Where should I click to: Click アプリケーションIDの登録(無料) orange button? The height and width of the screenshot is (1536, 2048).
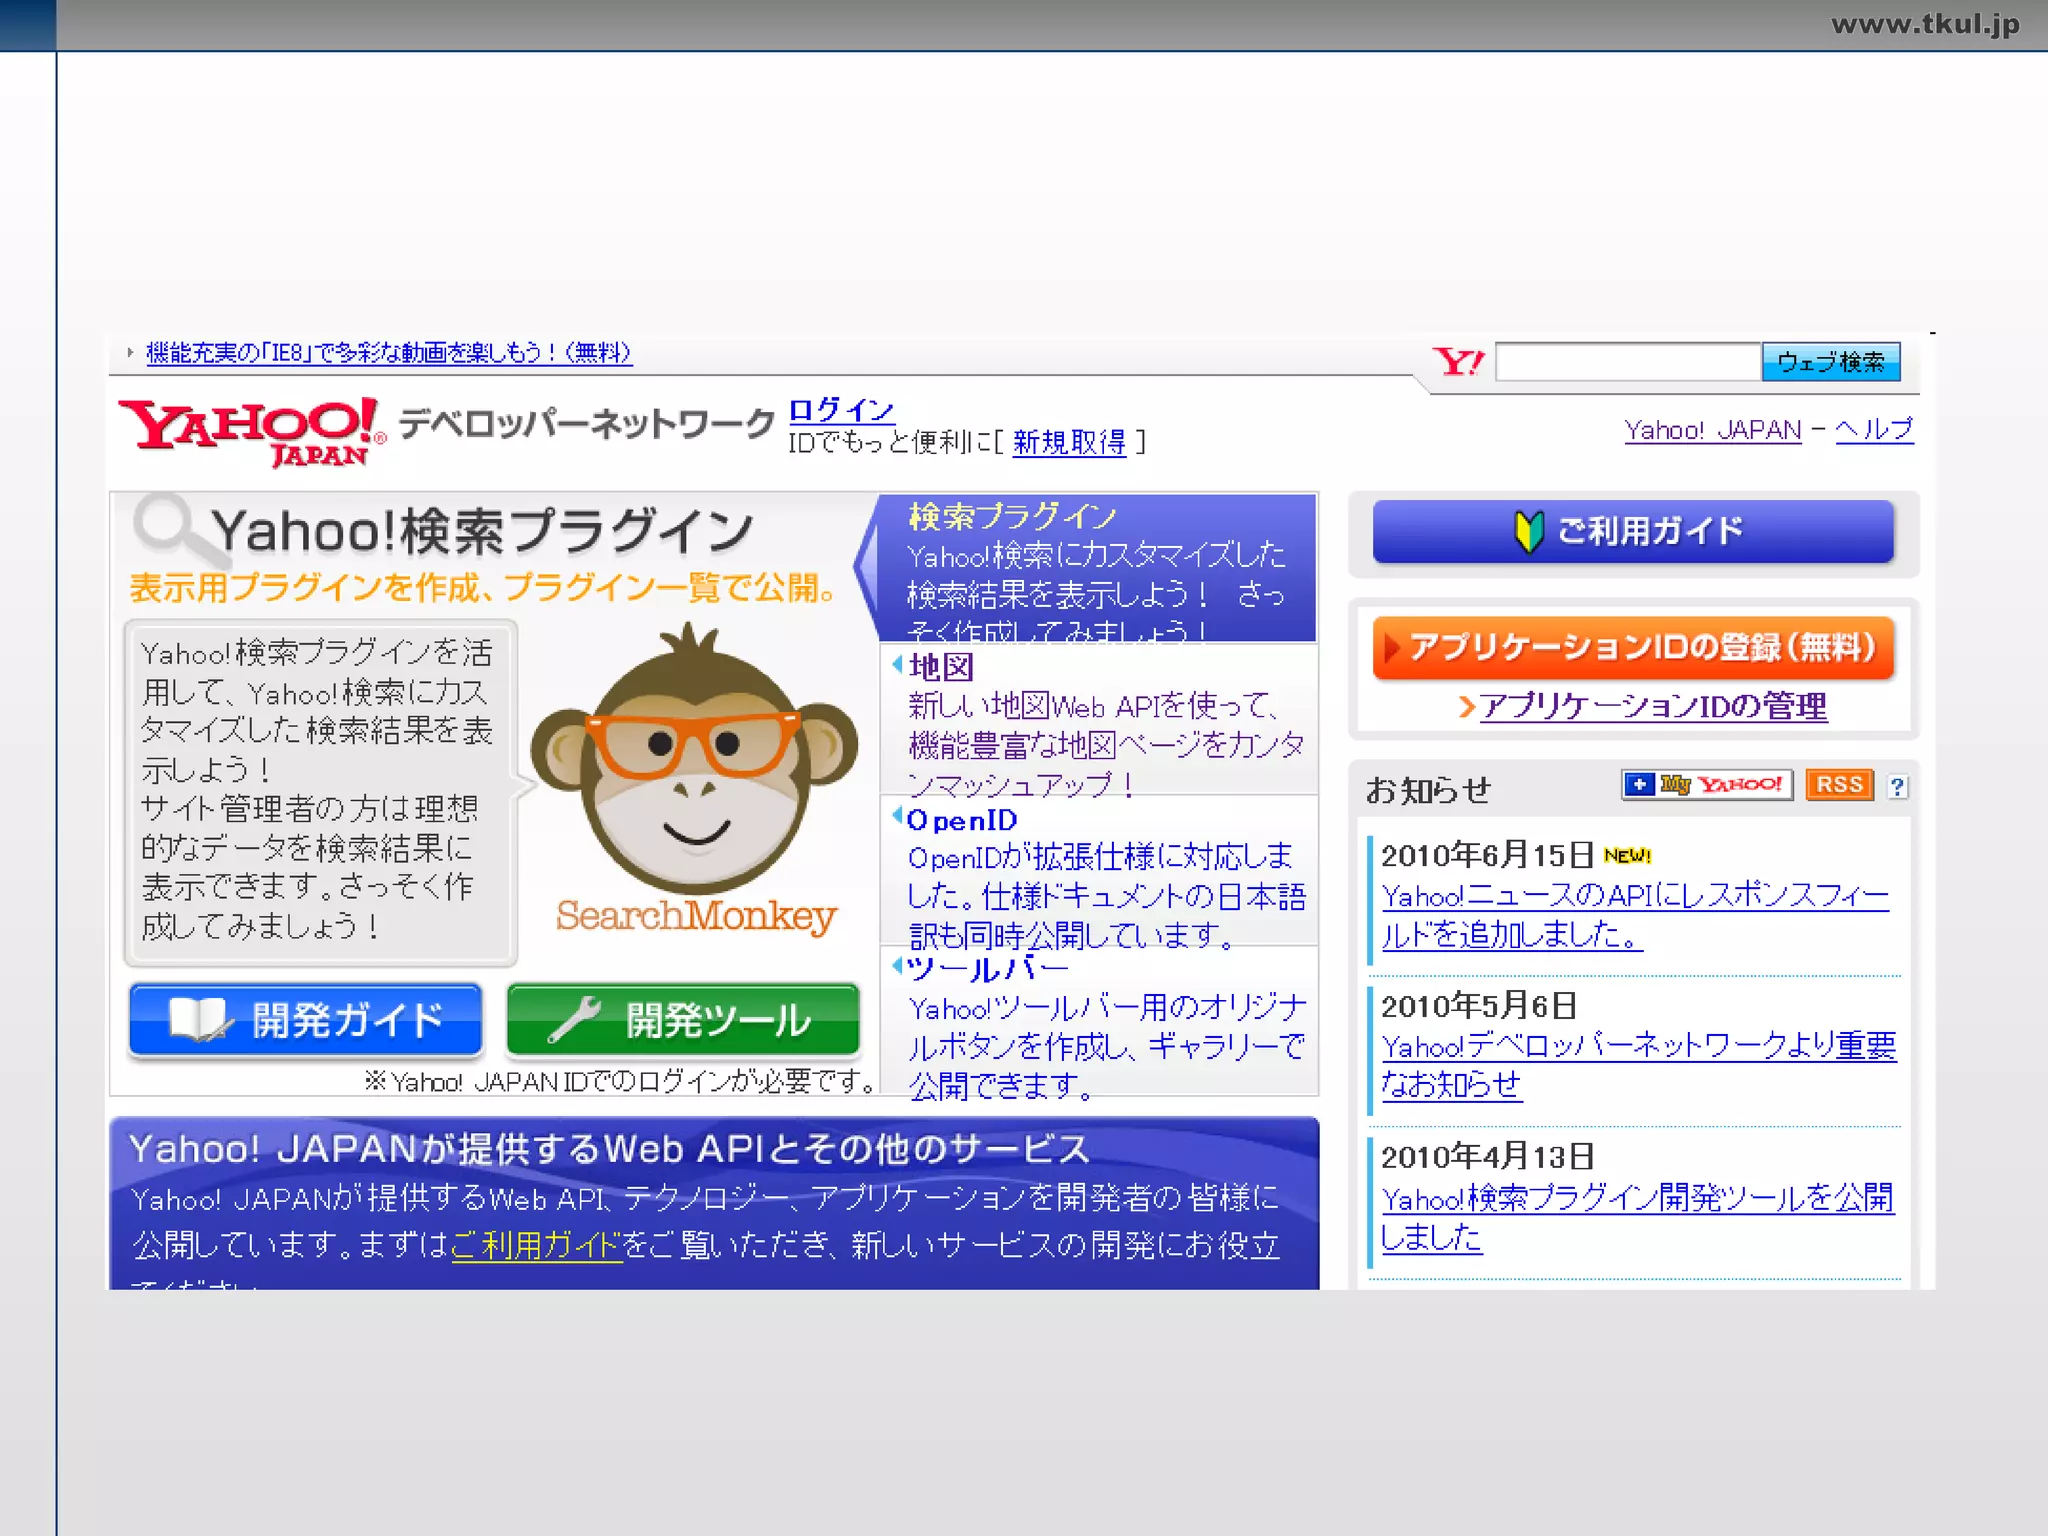[1633, 648]
